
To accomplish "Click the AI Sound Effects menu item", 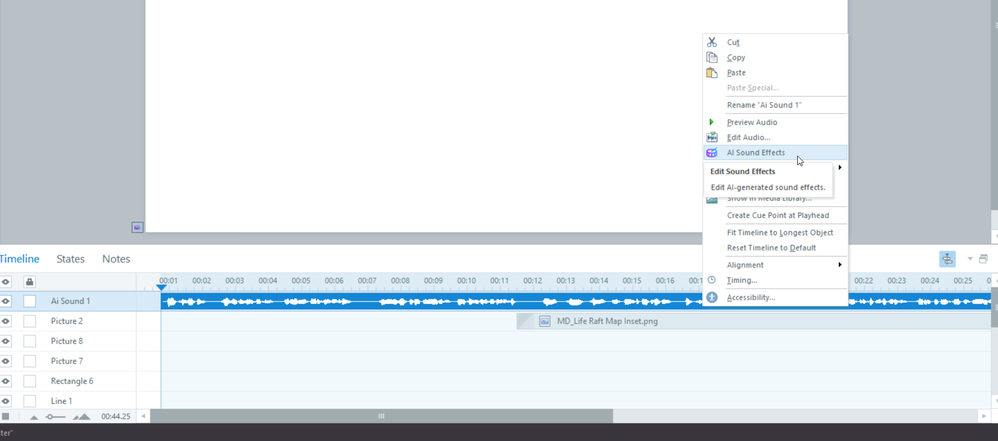I will click(x=775, y=153).
